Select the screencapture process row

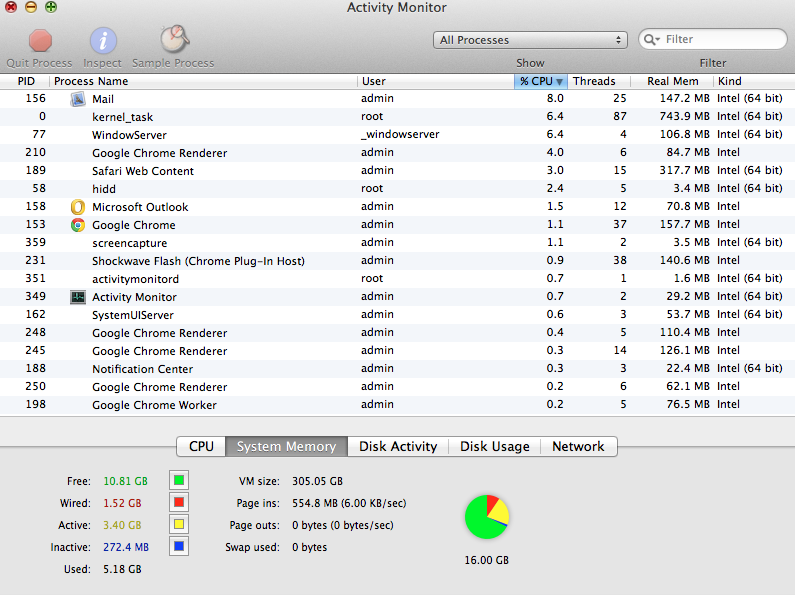[398, 243]
